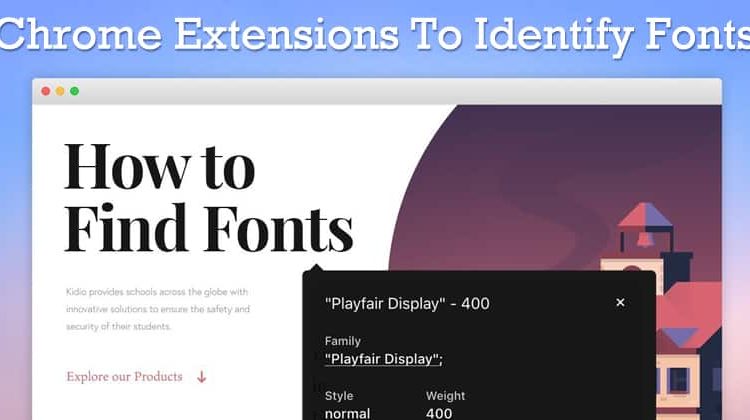Open the underlined "Playfair Display"; family link
This screenshot has height=420, width=750.
384,359
